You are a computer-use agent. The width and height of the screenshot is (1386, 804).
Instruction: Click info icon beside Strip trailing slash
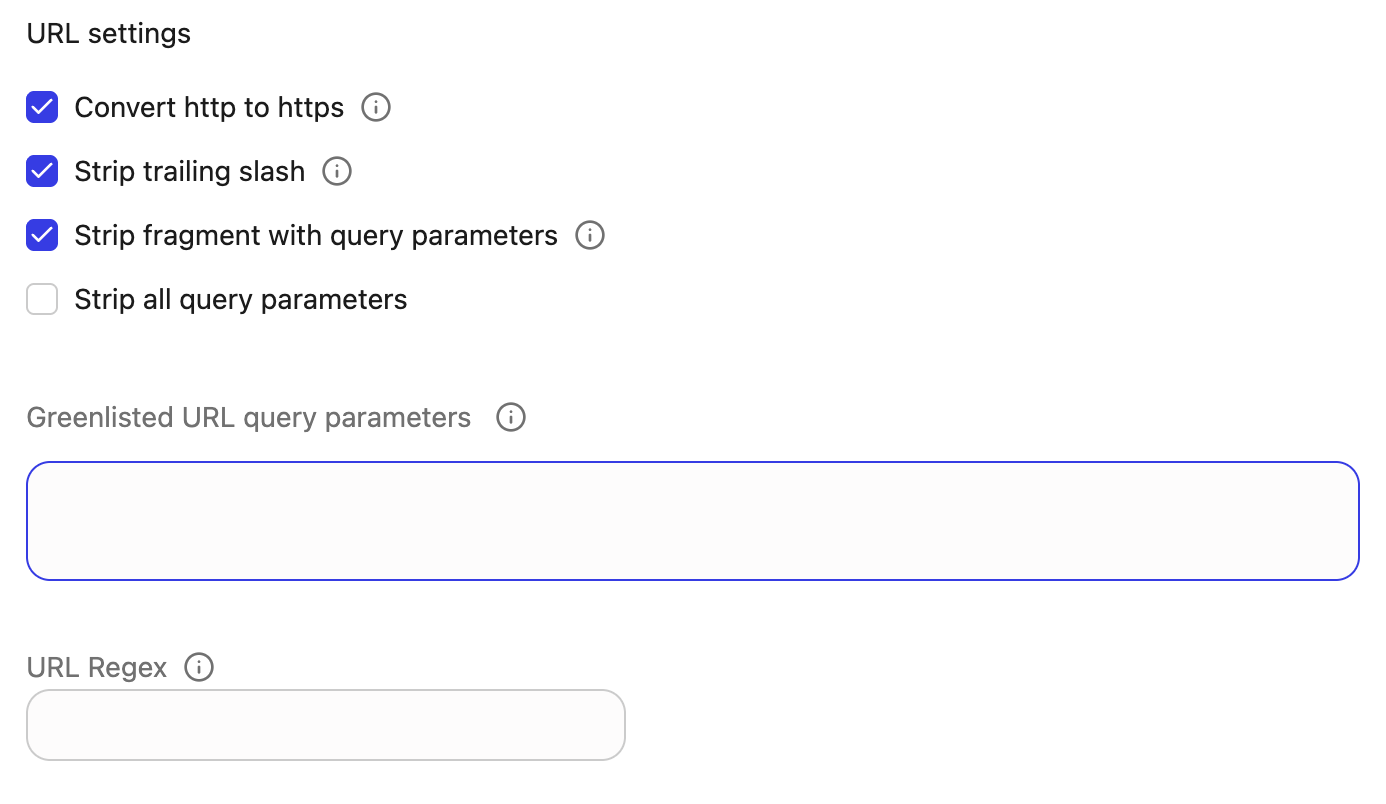click(337, 171)
